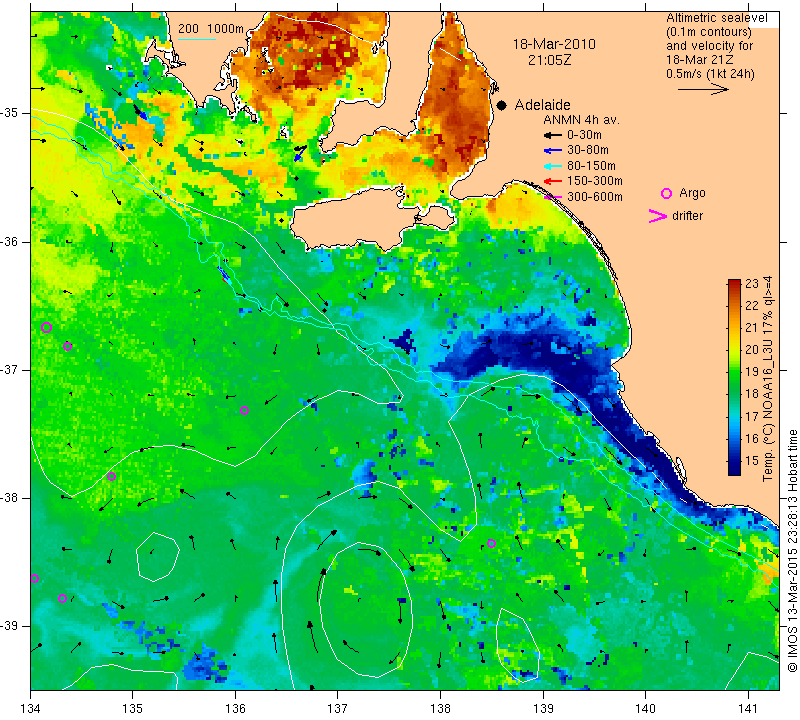
Task: Click the Adelaide label
Action: [542, 105]
